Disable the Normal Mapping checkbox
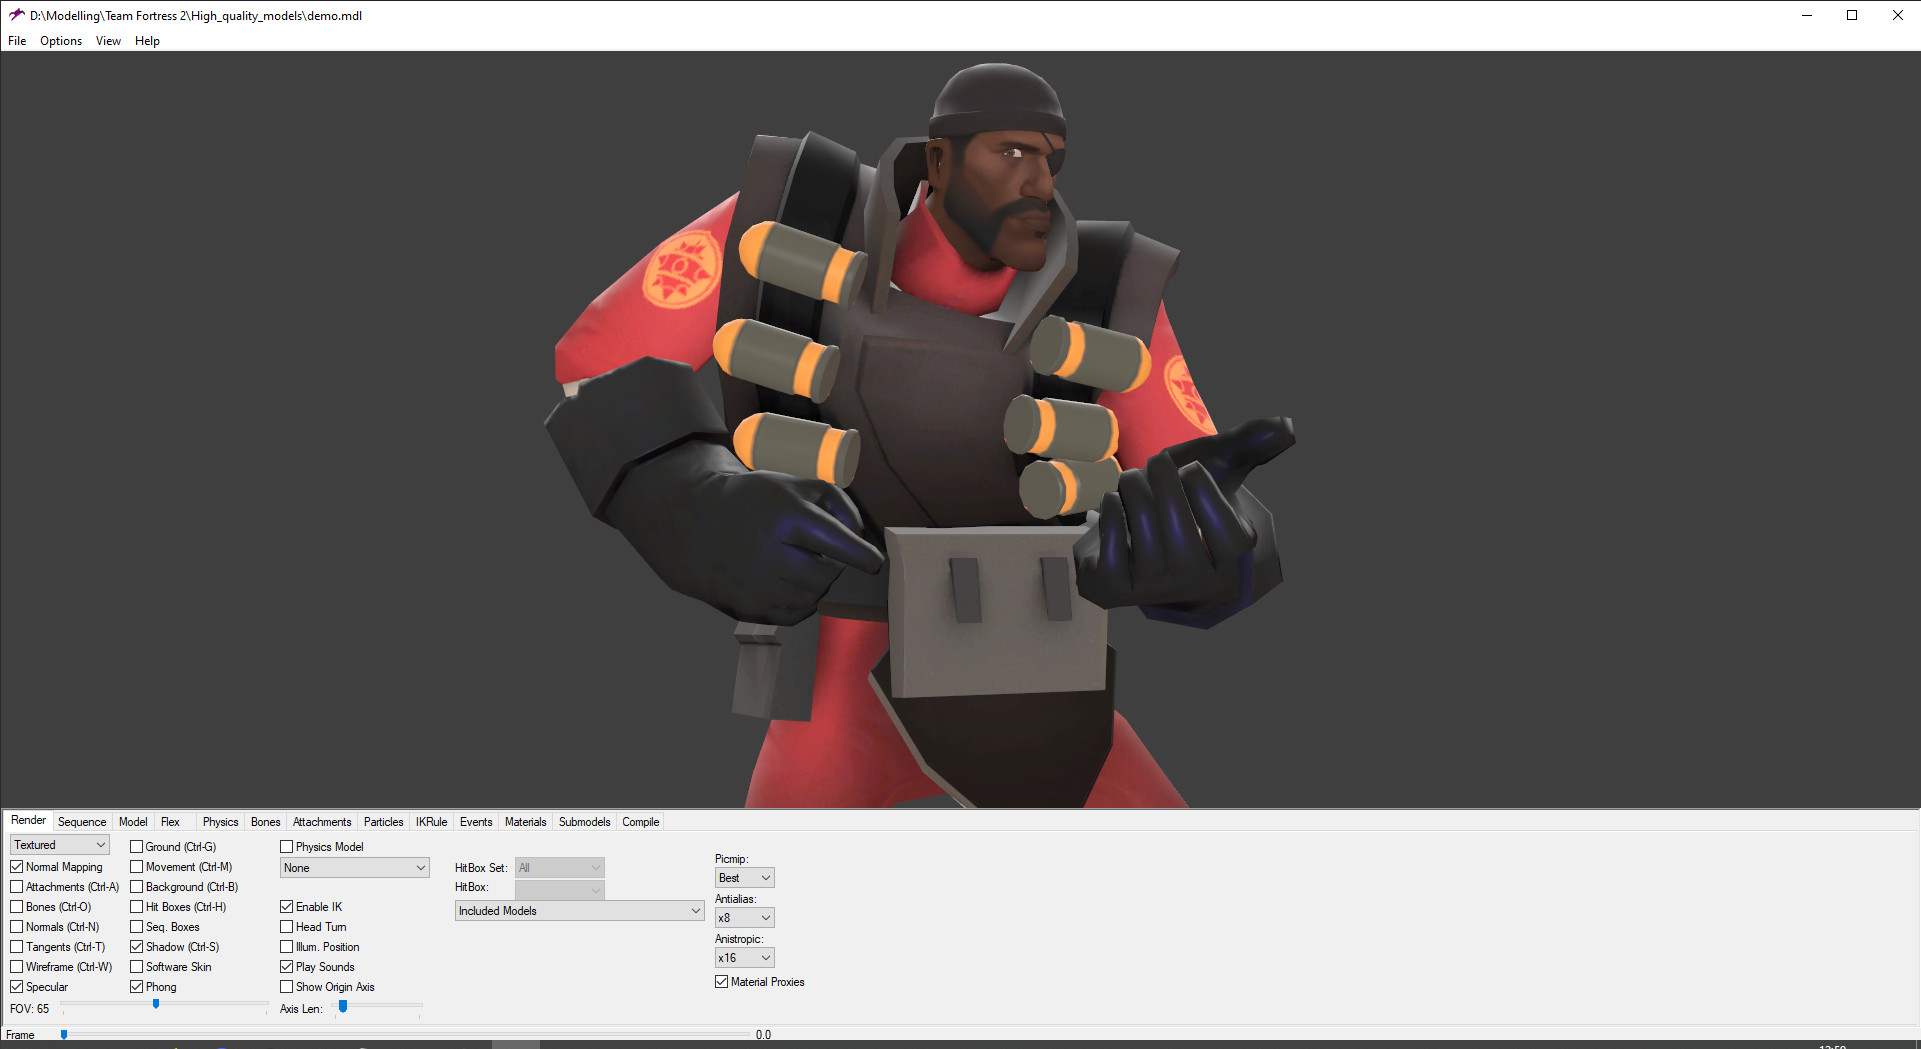 tap(16, 866)
